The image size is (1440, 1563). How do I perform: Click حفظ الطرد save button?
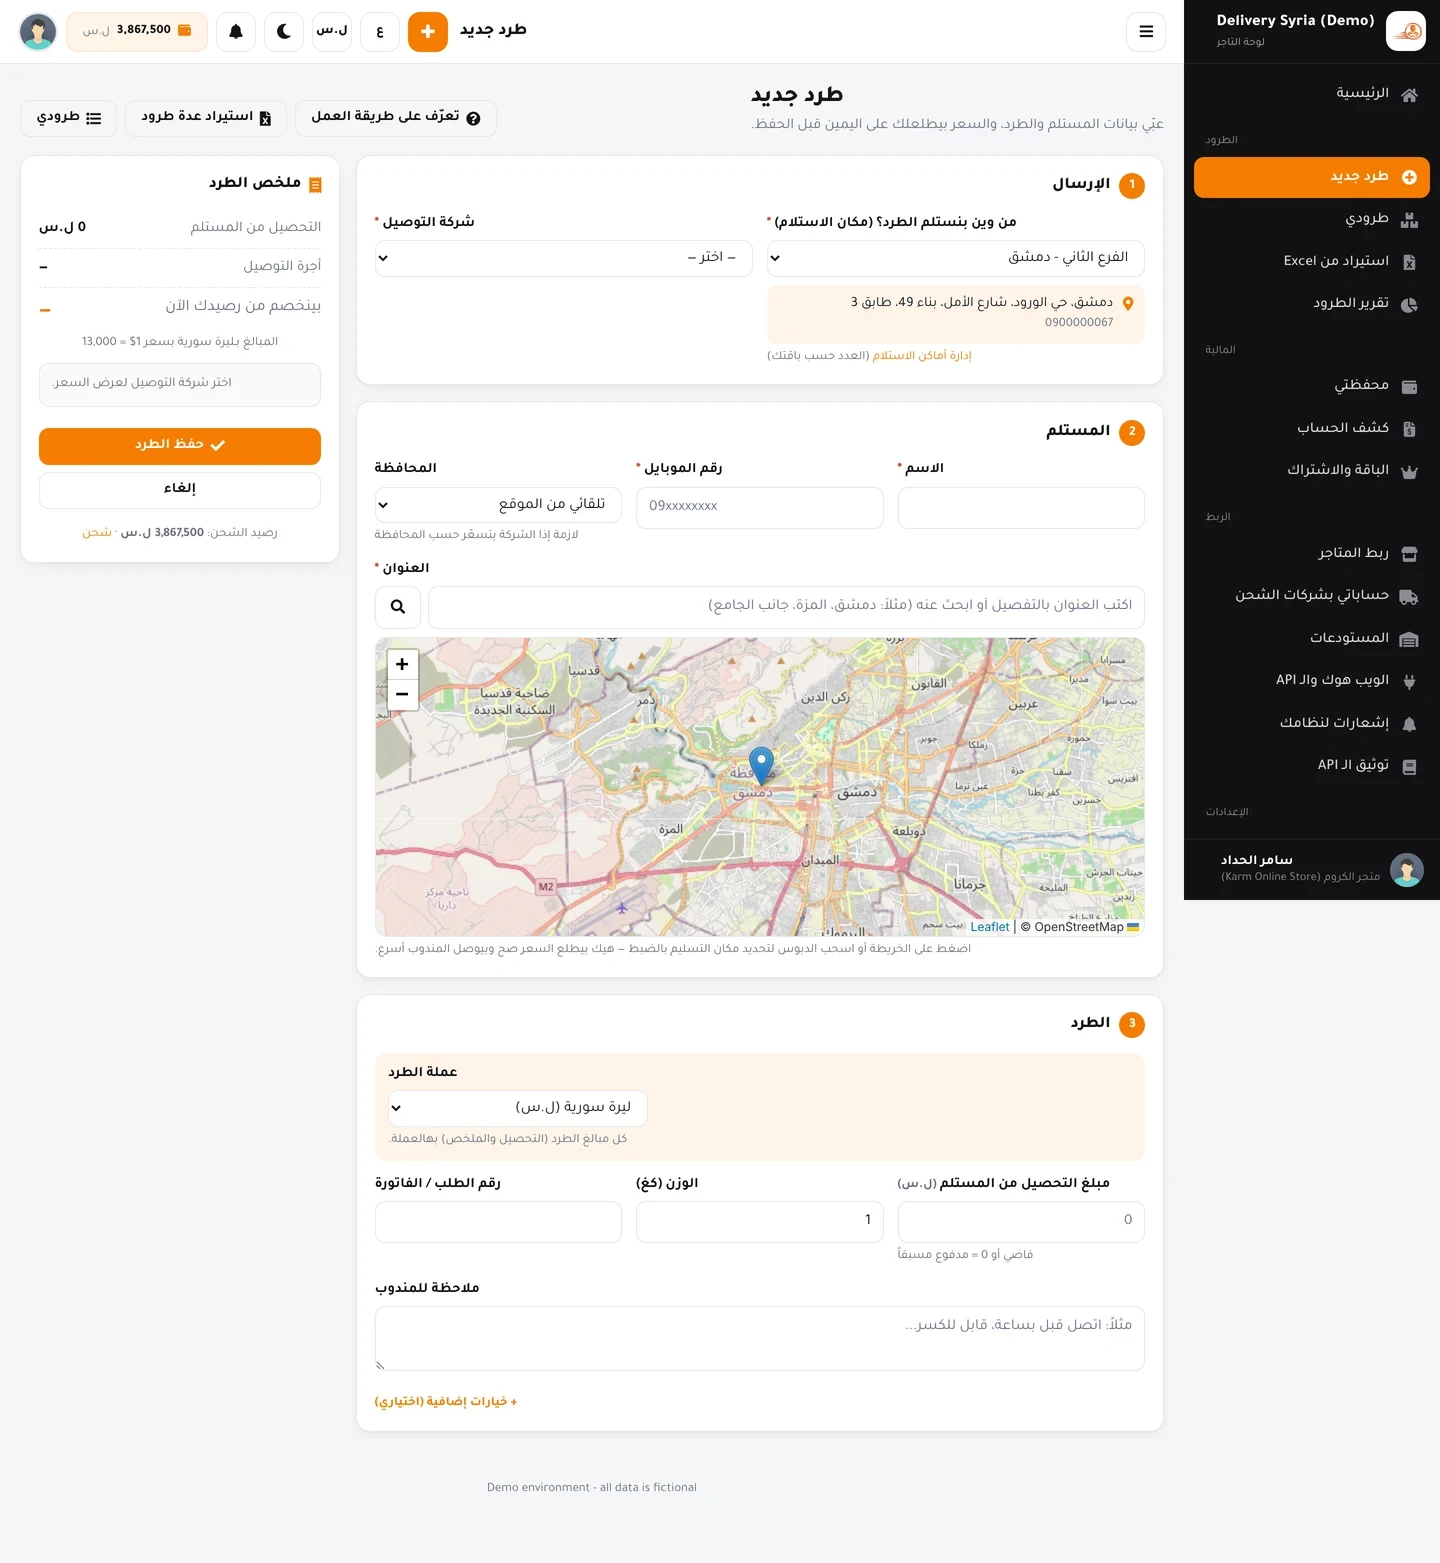(180, 446)
